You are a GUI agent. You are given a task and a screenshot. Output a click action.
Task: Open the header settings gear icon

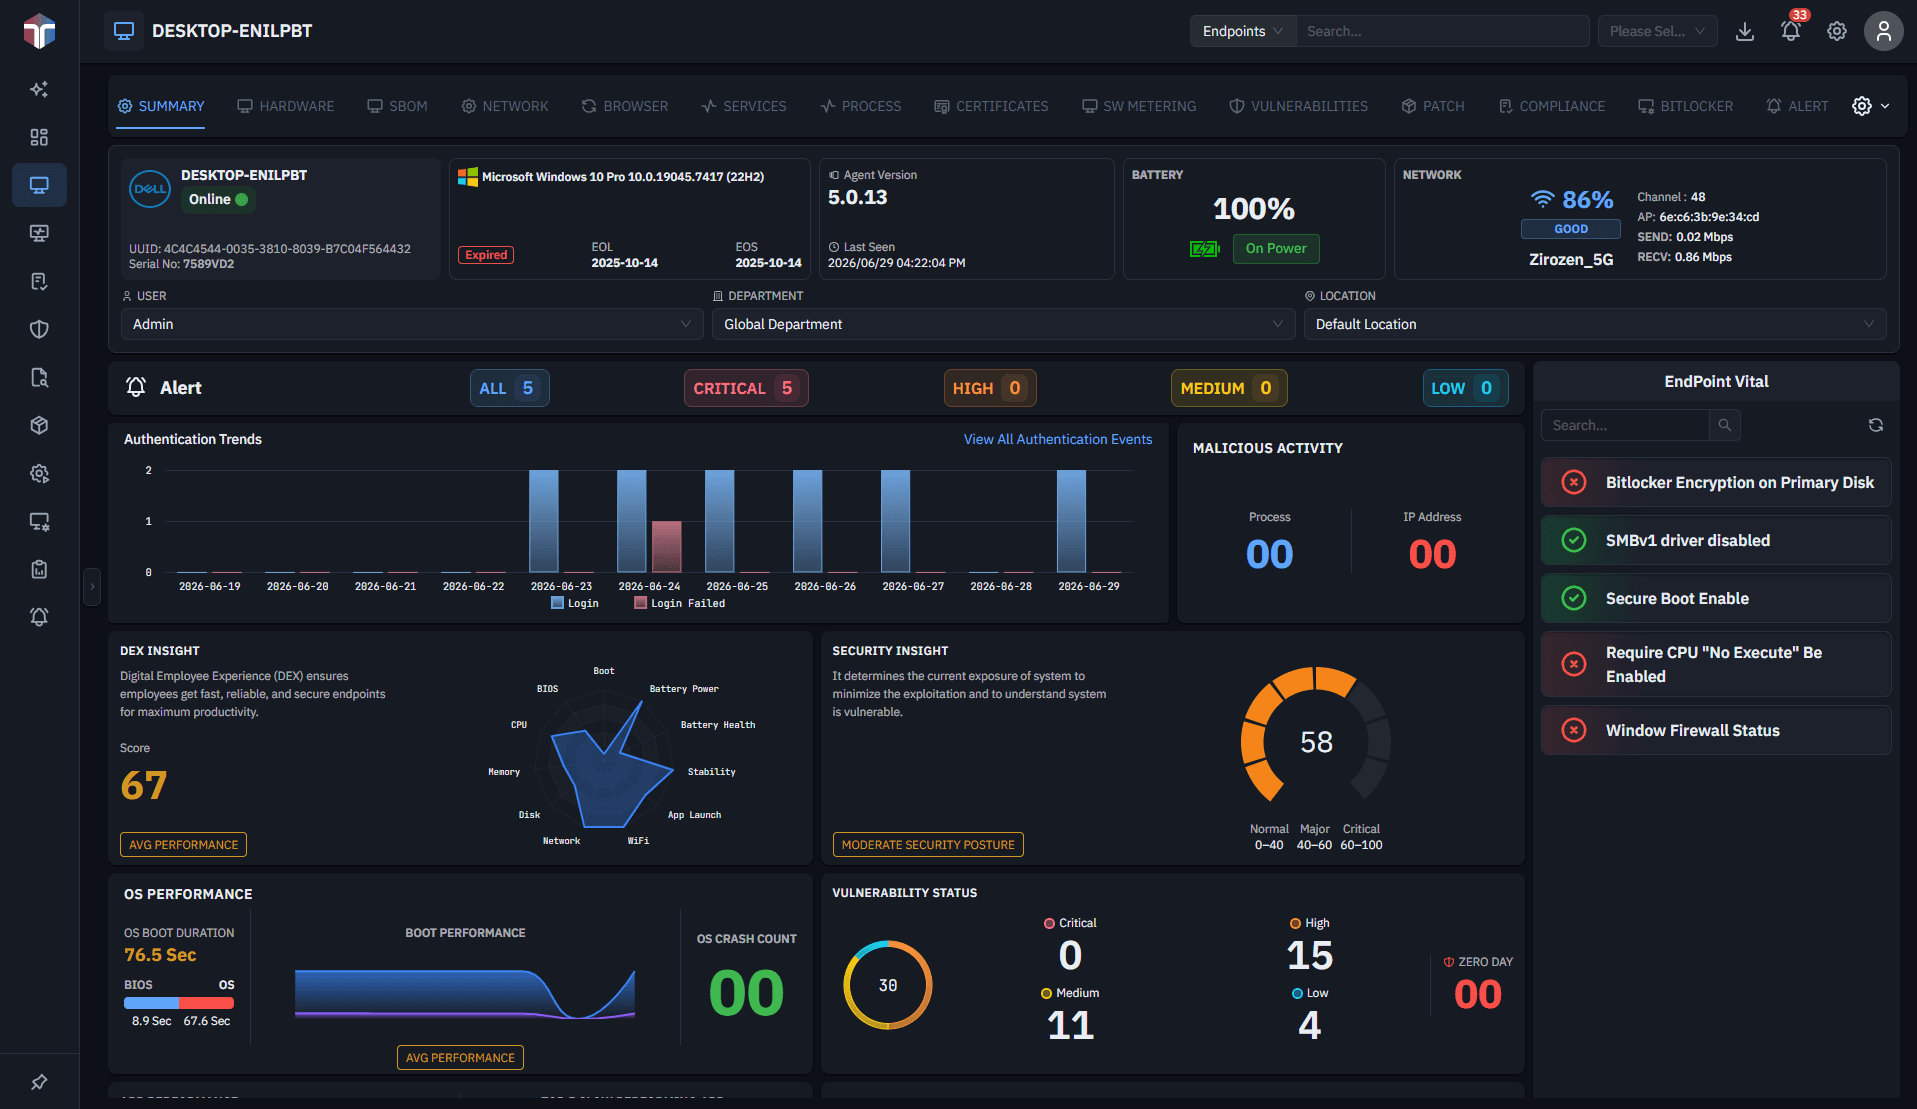tap(1837, 31)
